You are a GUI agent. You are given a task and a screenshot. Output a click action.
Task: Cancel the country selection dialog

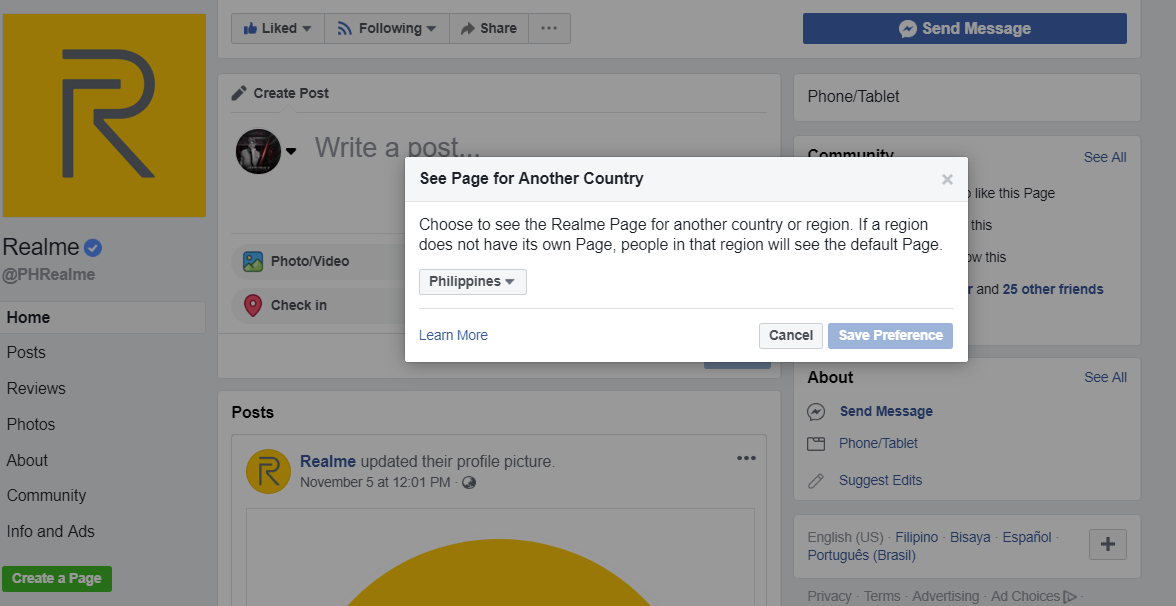point(790,335)
